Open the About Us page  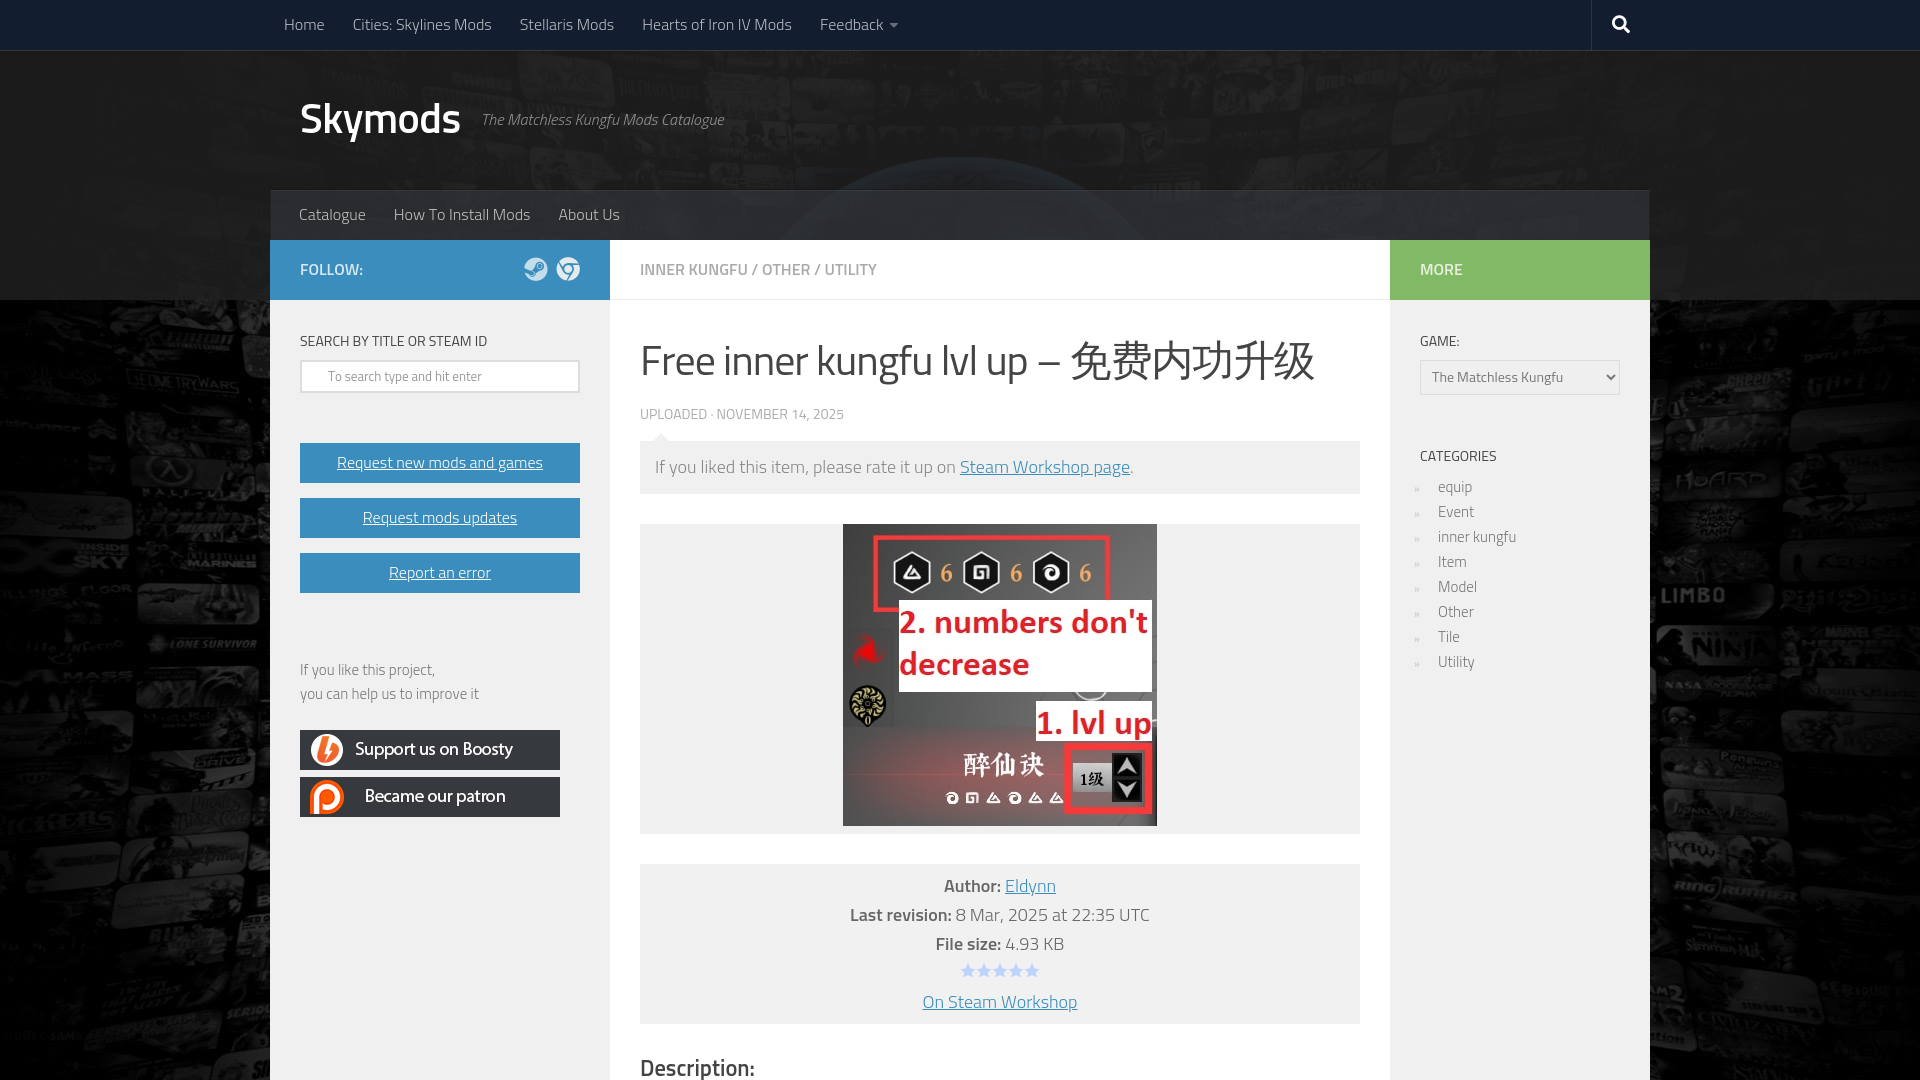(x=589, y=215)
